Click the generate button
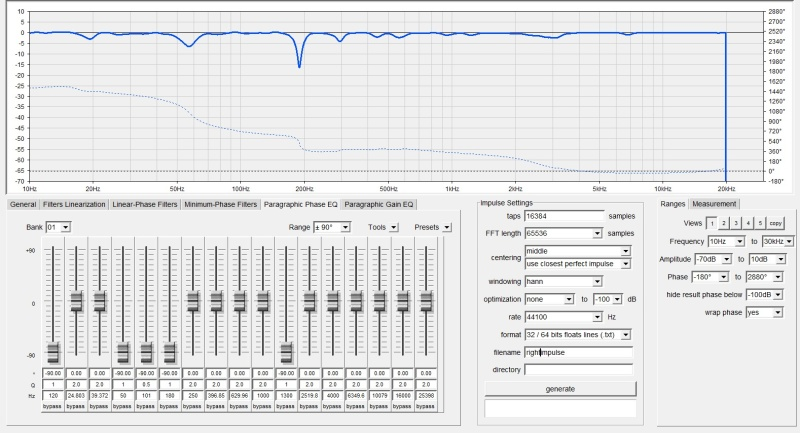Viewport: 800px width, 433px height. coord(560,388)
